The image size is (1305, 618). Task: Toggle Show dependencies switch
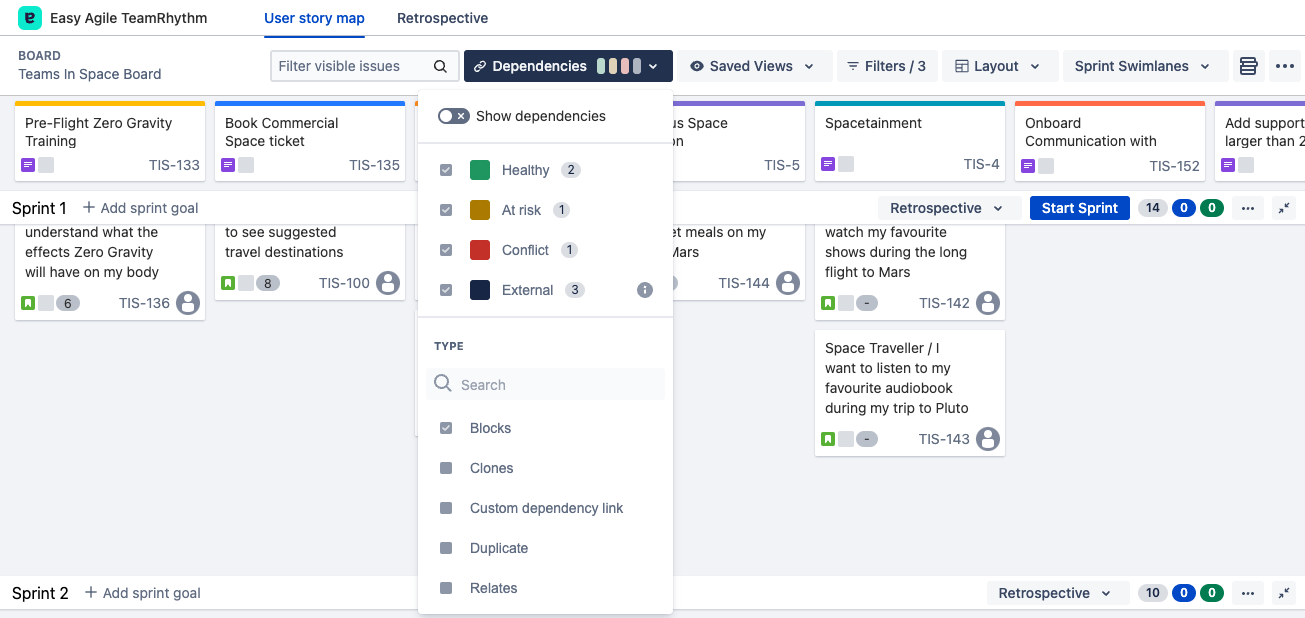point(453,116)
